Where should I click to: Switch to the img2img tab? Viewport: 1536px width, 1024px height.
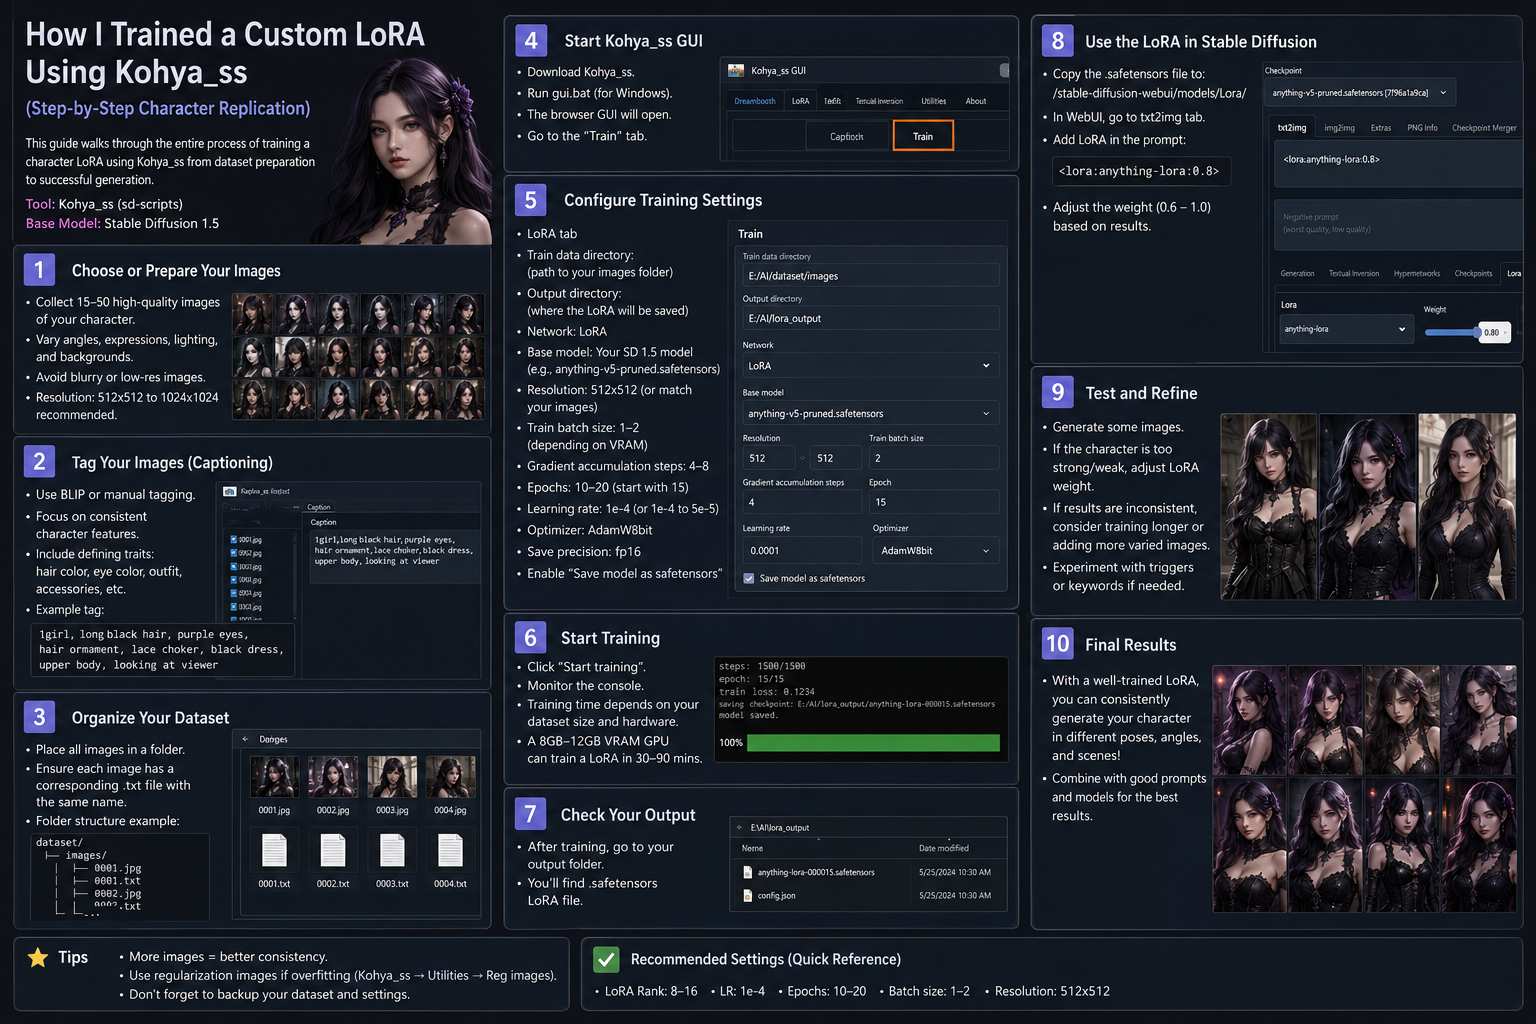[1340, 128]
